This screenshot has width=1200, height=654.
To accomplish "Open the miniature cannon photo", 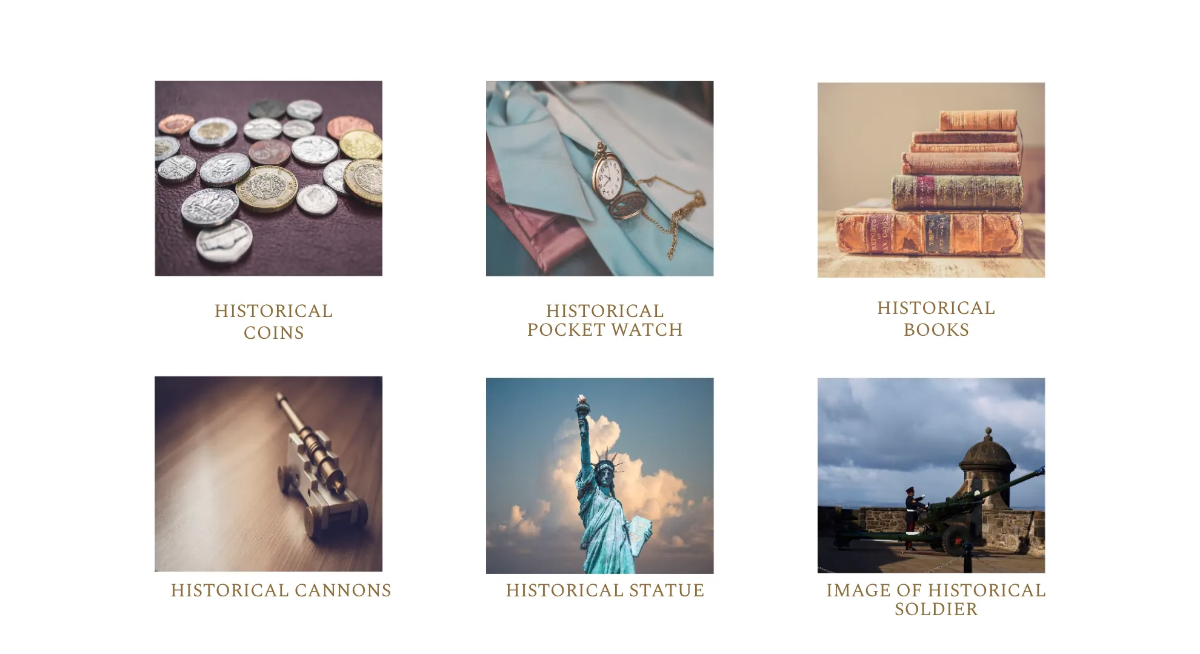I will [268, 474].
